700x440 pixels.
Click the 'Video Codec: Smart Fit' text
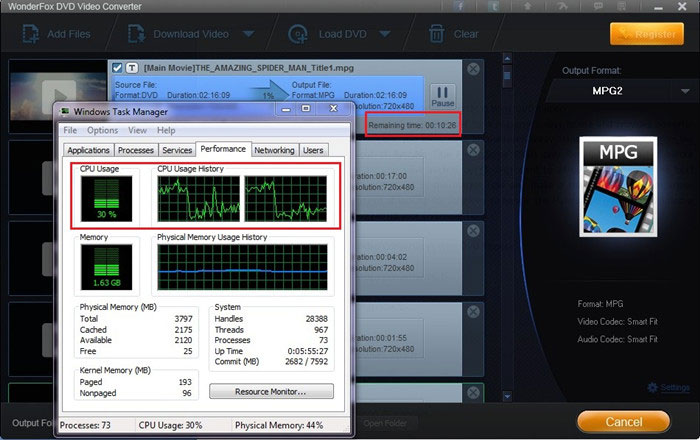617,321
